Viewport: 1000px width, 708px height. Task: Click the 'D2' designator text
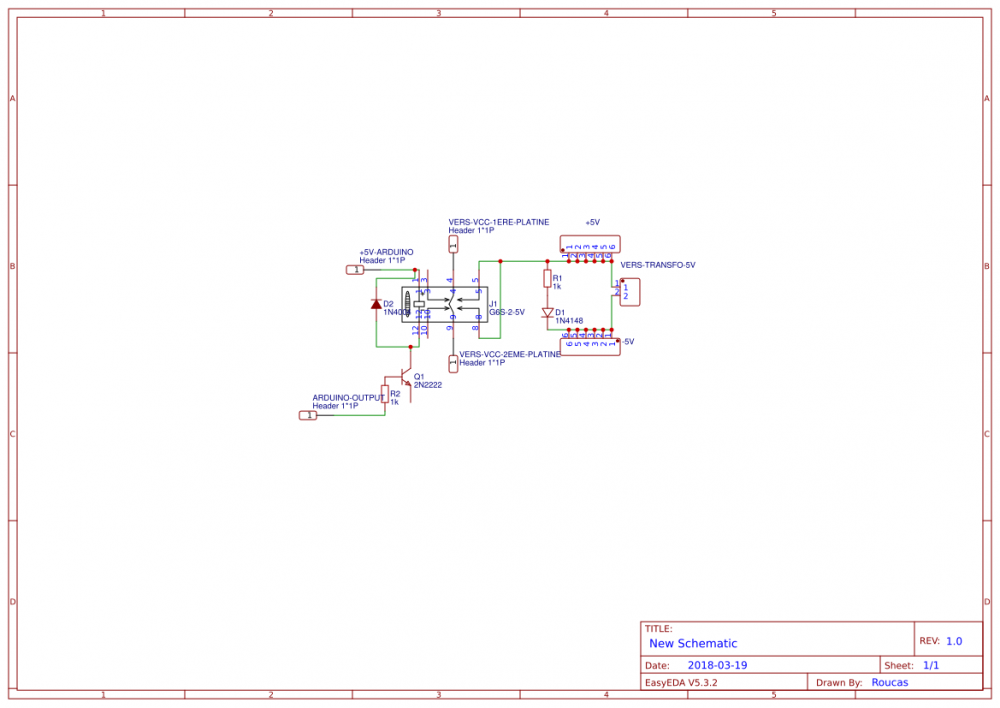388,304
